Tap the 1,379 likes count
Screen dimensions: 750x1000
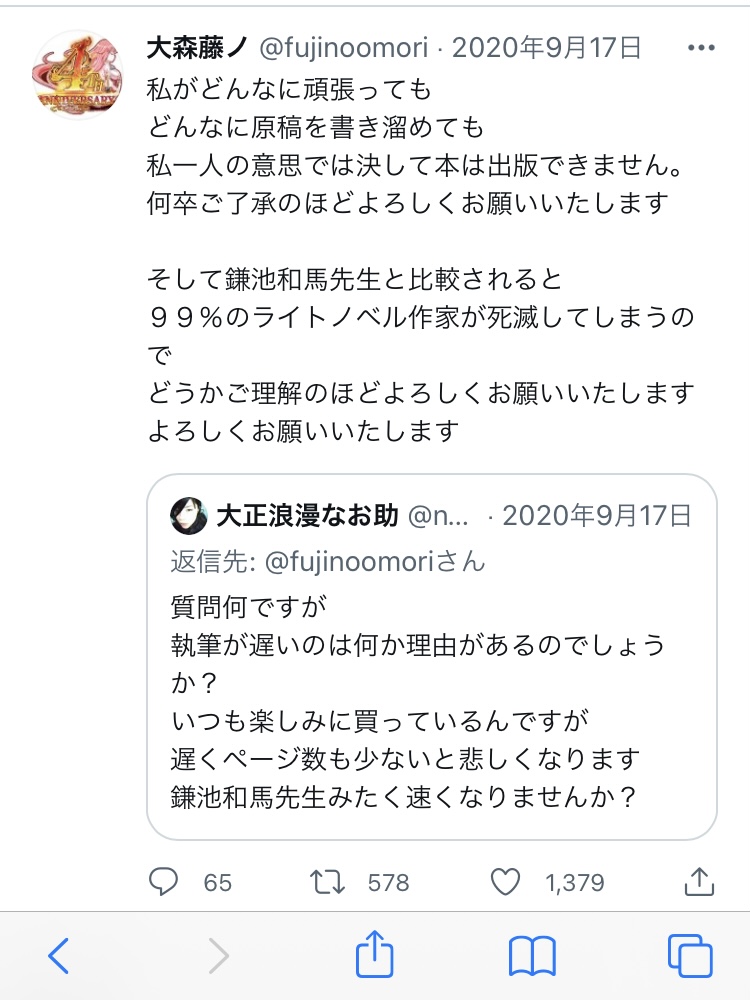[x=574, y=882]
